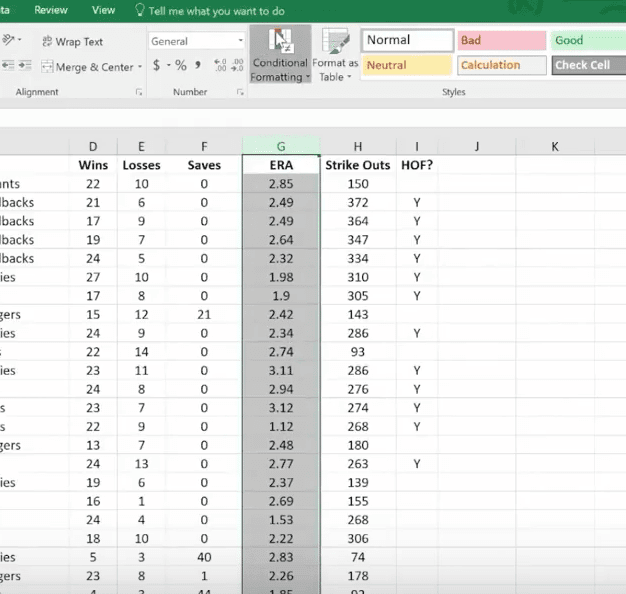Image resolution: width=626 pixels, height=594 pixels.
Task: Toggle Wrap Text for selected cells
Action: 73,42
